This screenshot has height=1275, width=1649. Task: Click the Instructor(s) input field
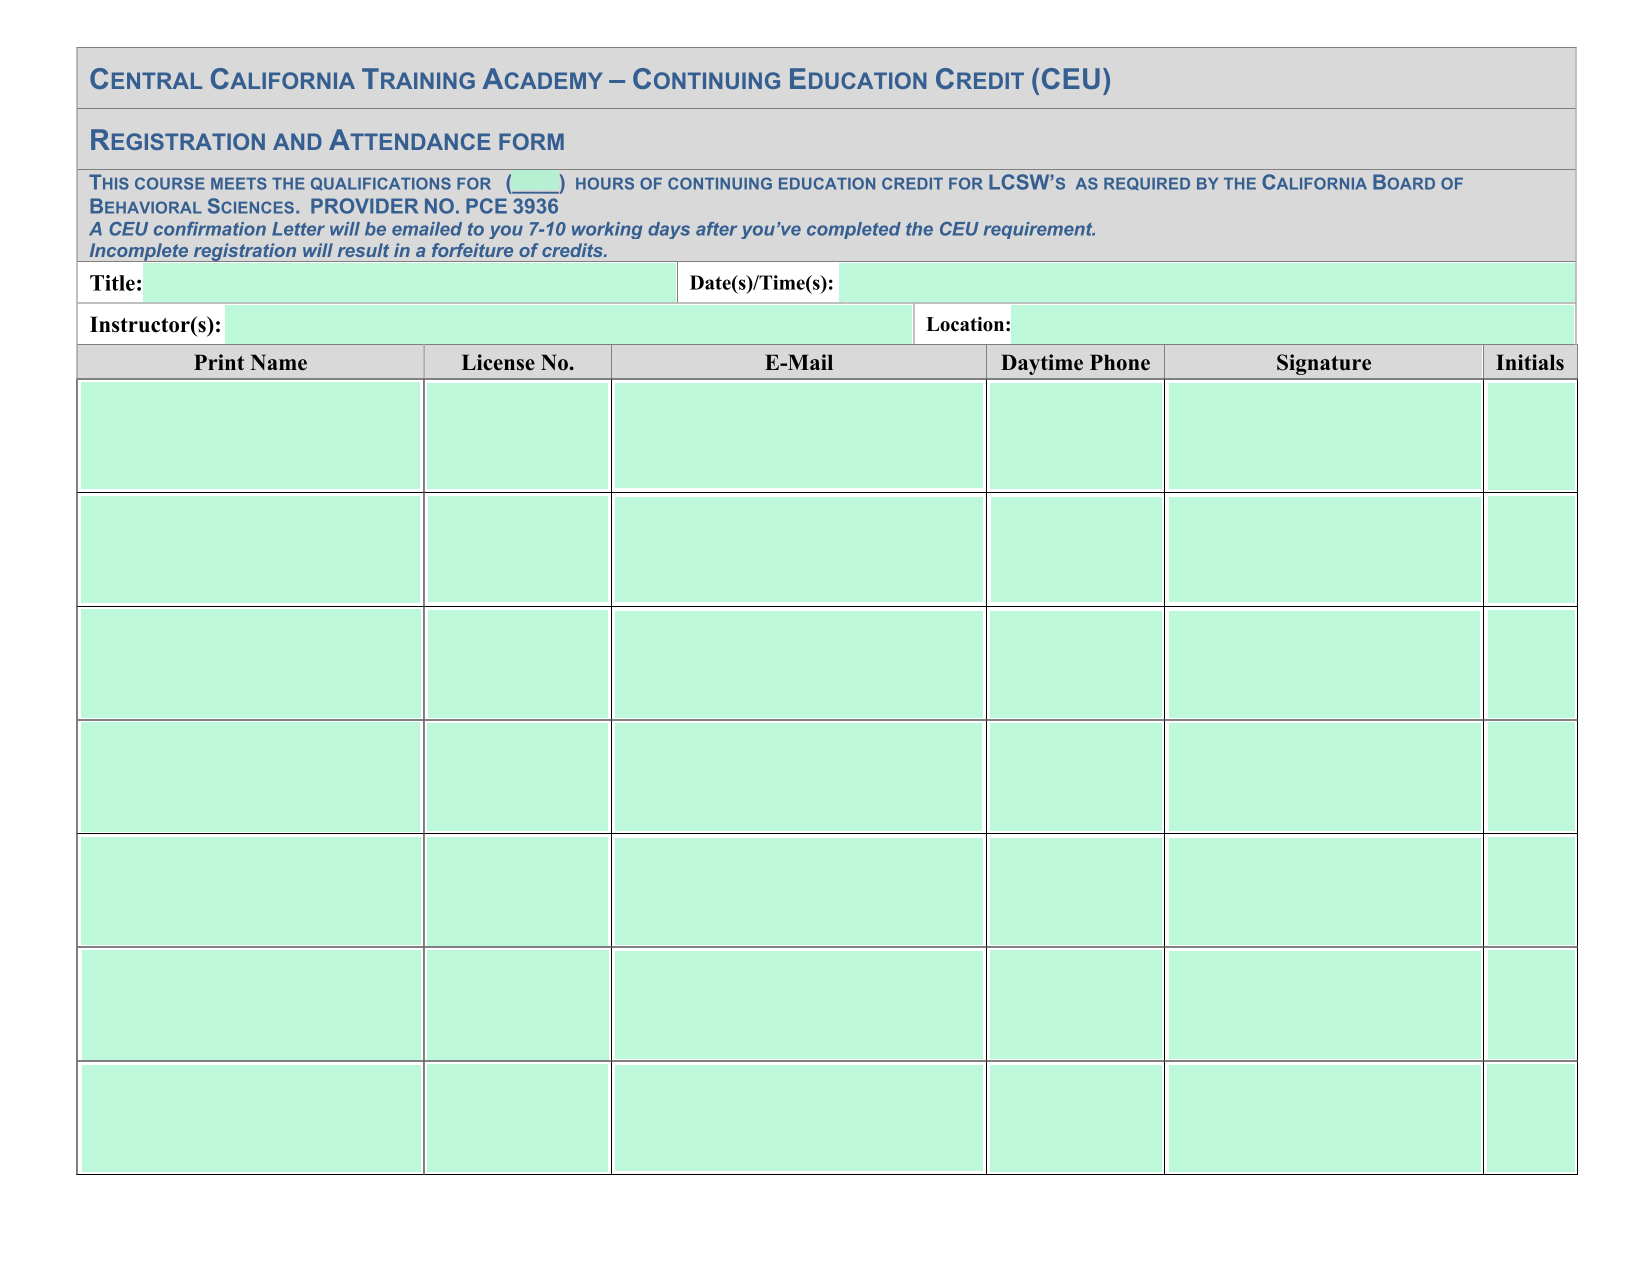point(568,325)
